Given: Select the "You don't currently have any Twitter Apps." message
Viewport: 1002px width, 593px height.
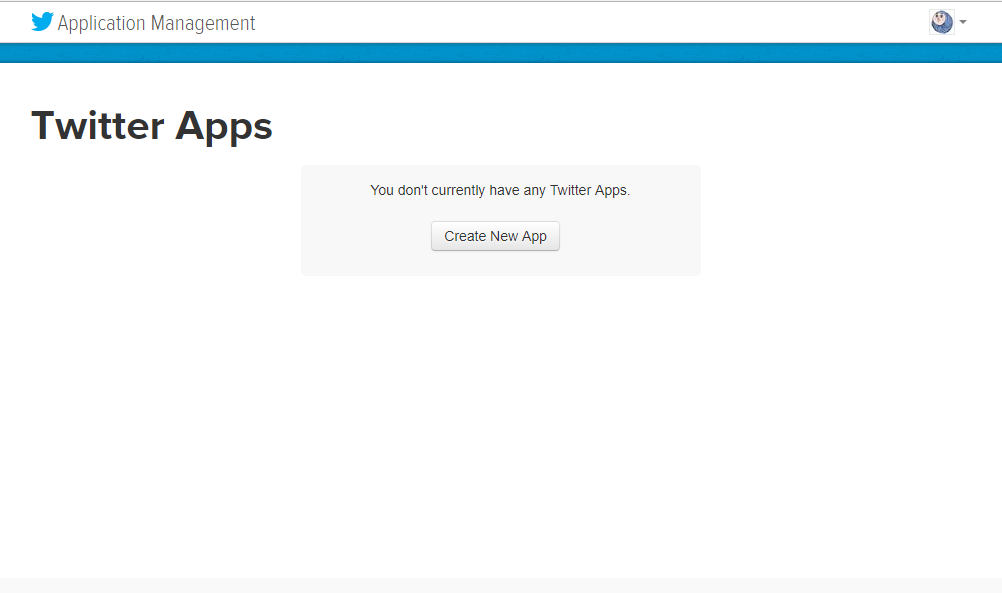Looking at the screenshot, I should 500,190.
